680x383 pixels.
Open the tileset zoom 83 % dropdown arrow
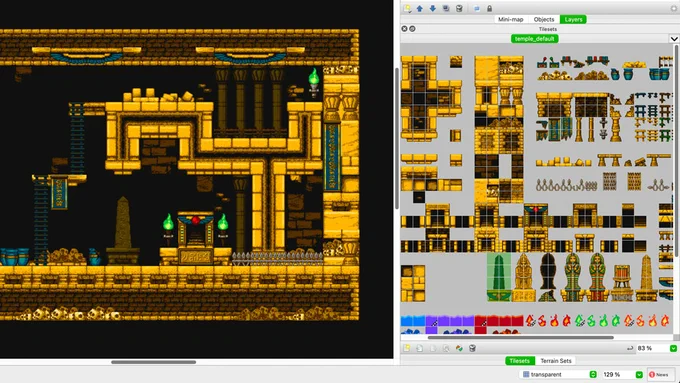click(x=673, y=348)
